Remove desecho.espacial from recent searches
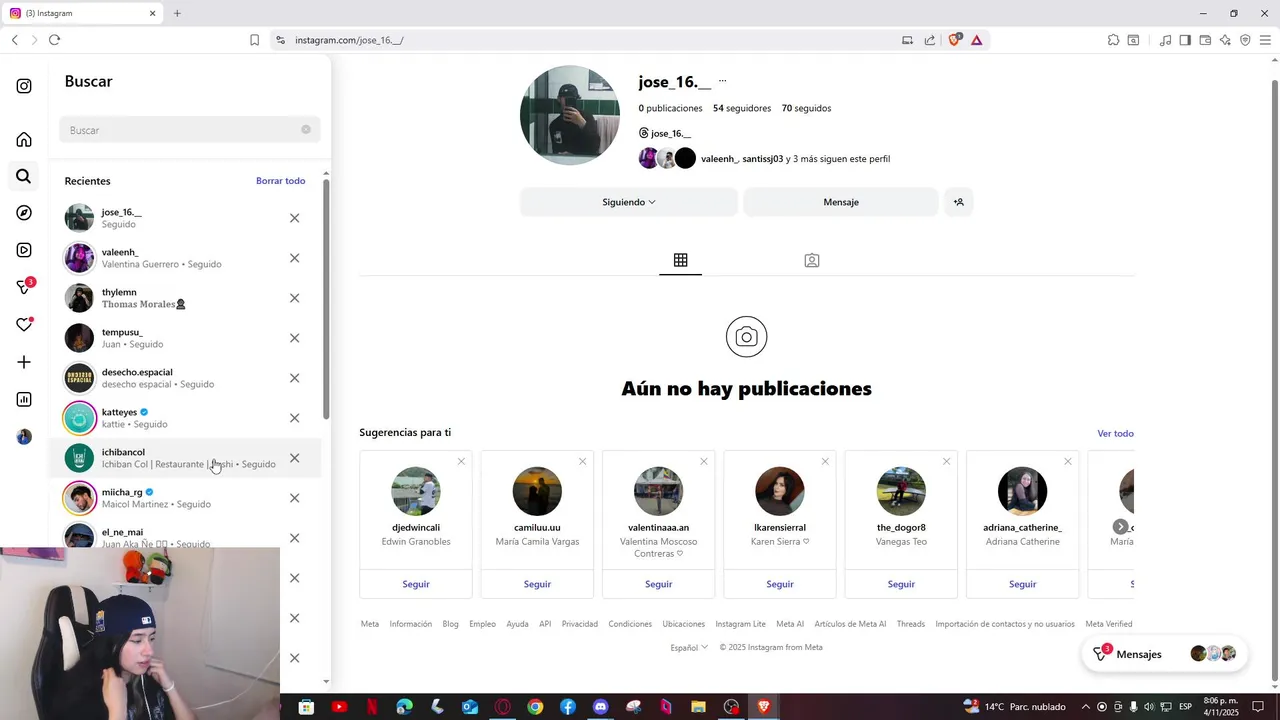The image size is (1280, 720). coord(294,378)
